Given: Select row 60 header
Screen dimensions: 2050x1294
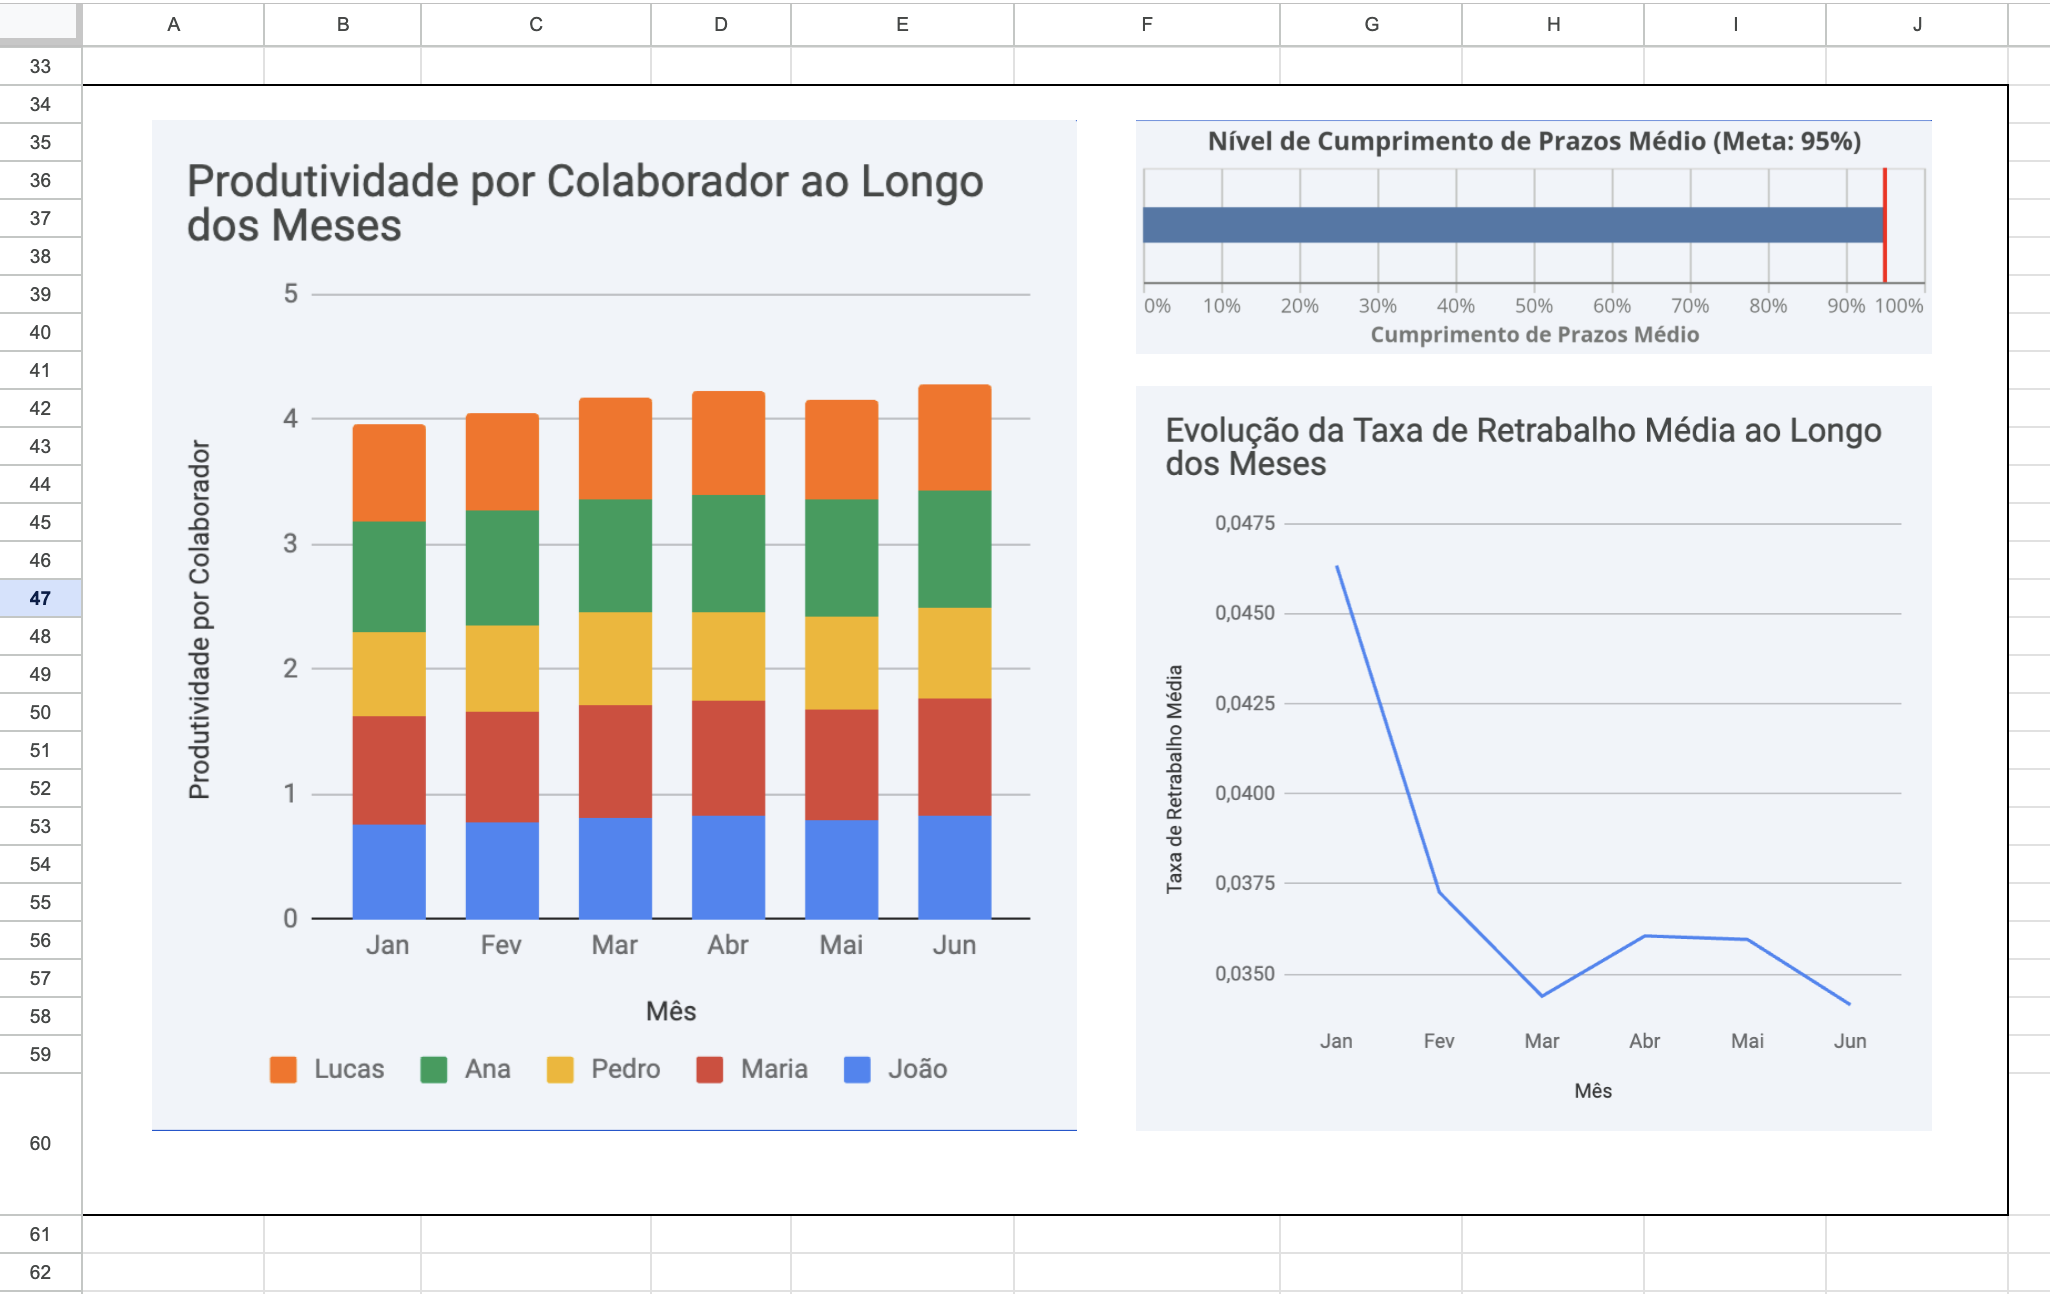Looking at the screenshot, I should (x=40, y=1143).
